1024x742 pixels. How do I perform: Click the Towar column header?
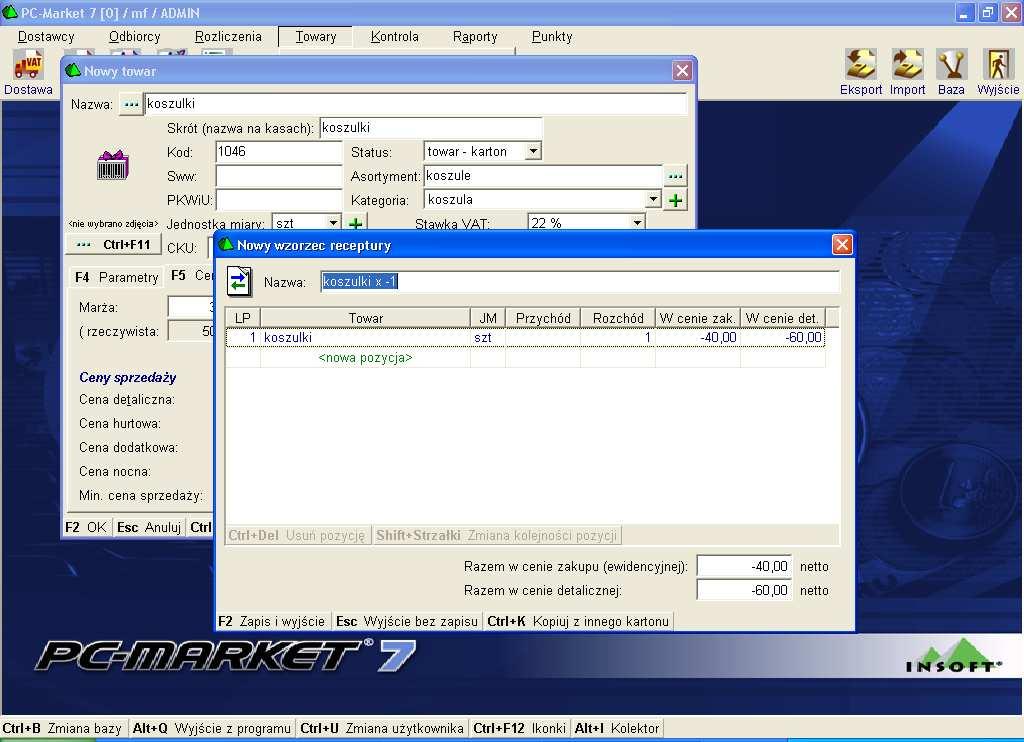pyautogui.click(x=366, y=318)
